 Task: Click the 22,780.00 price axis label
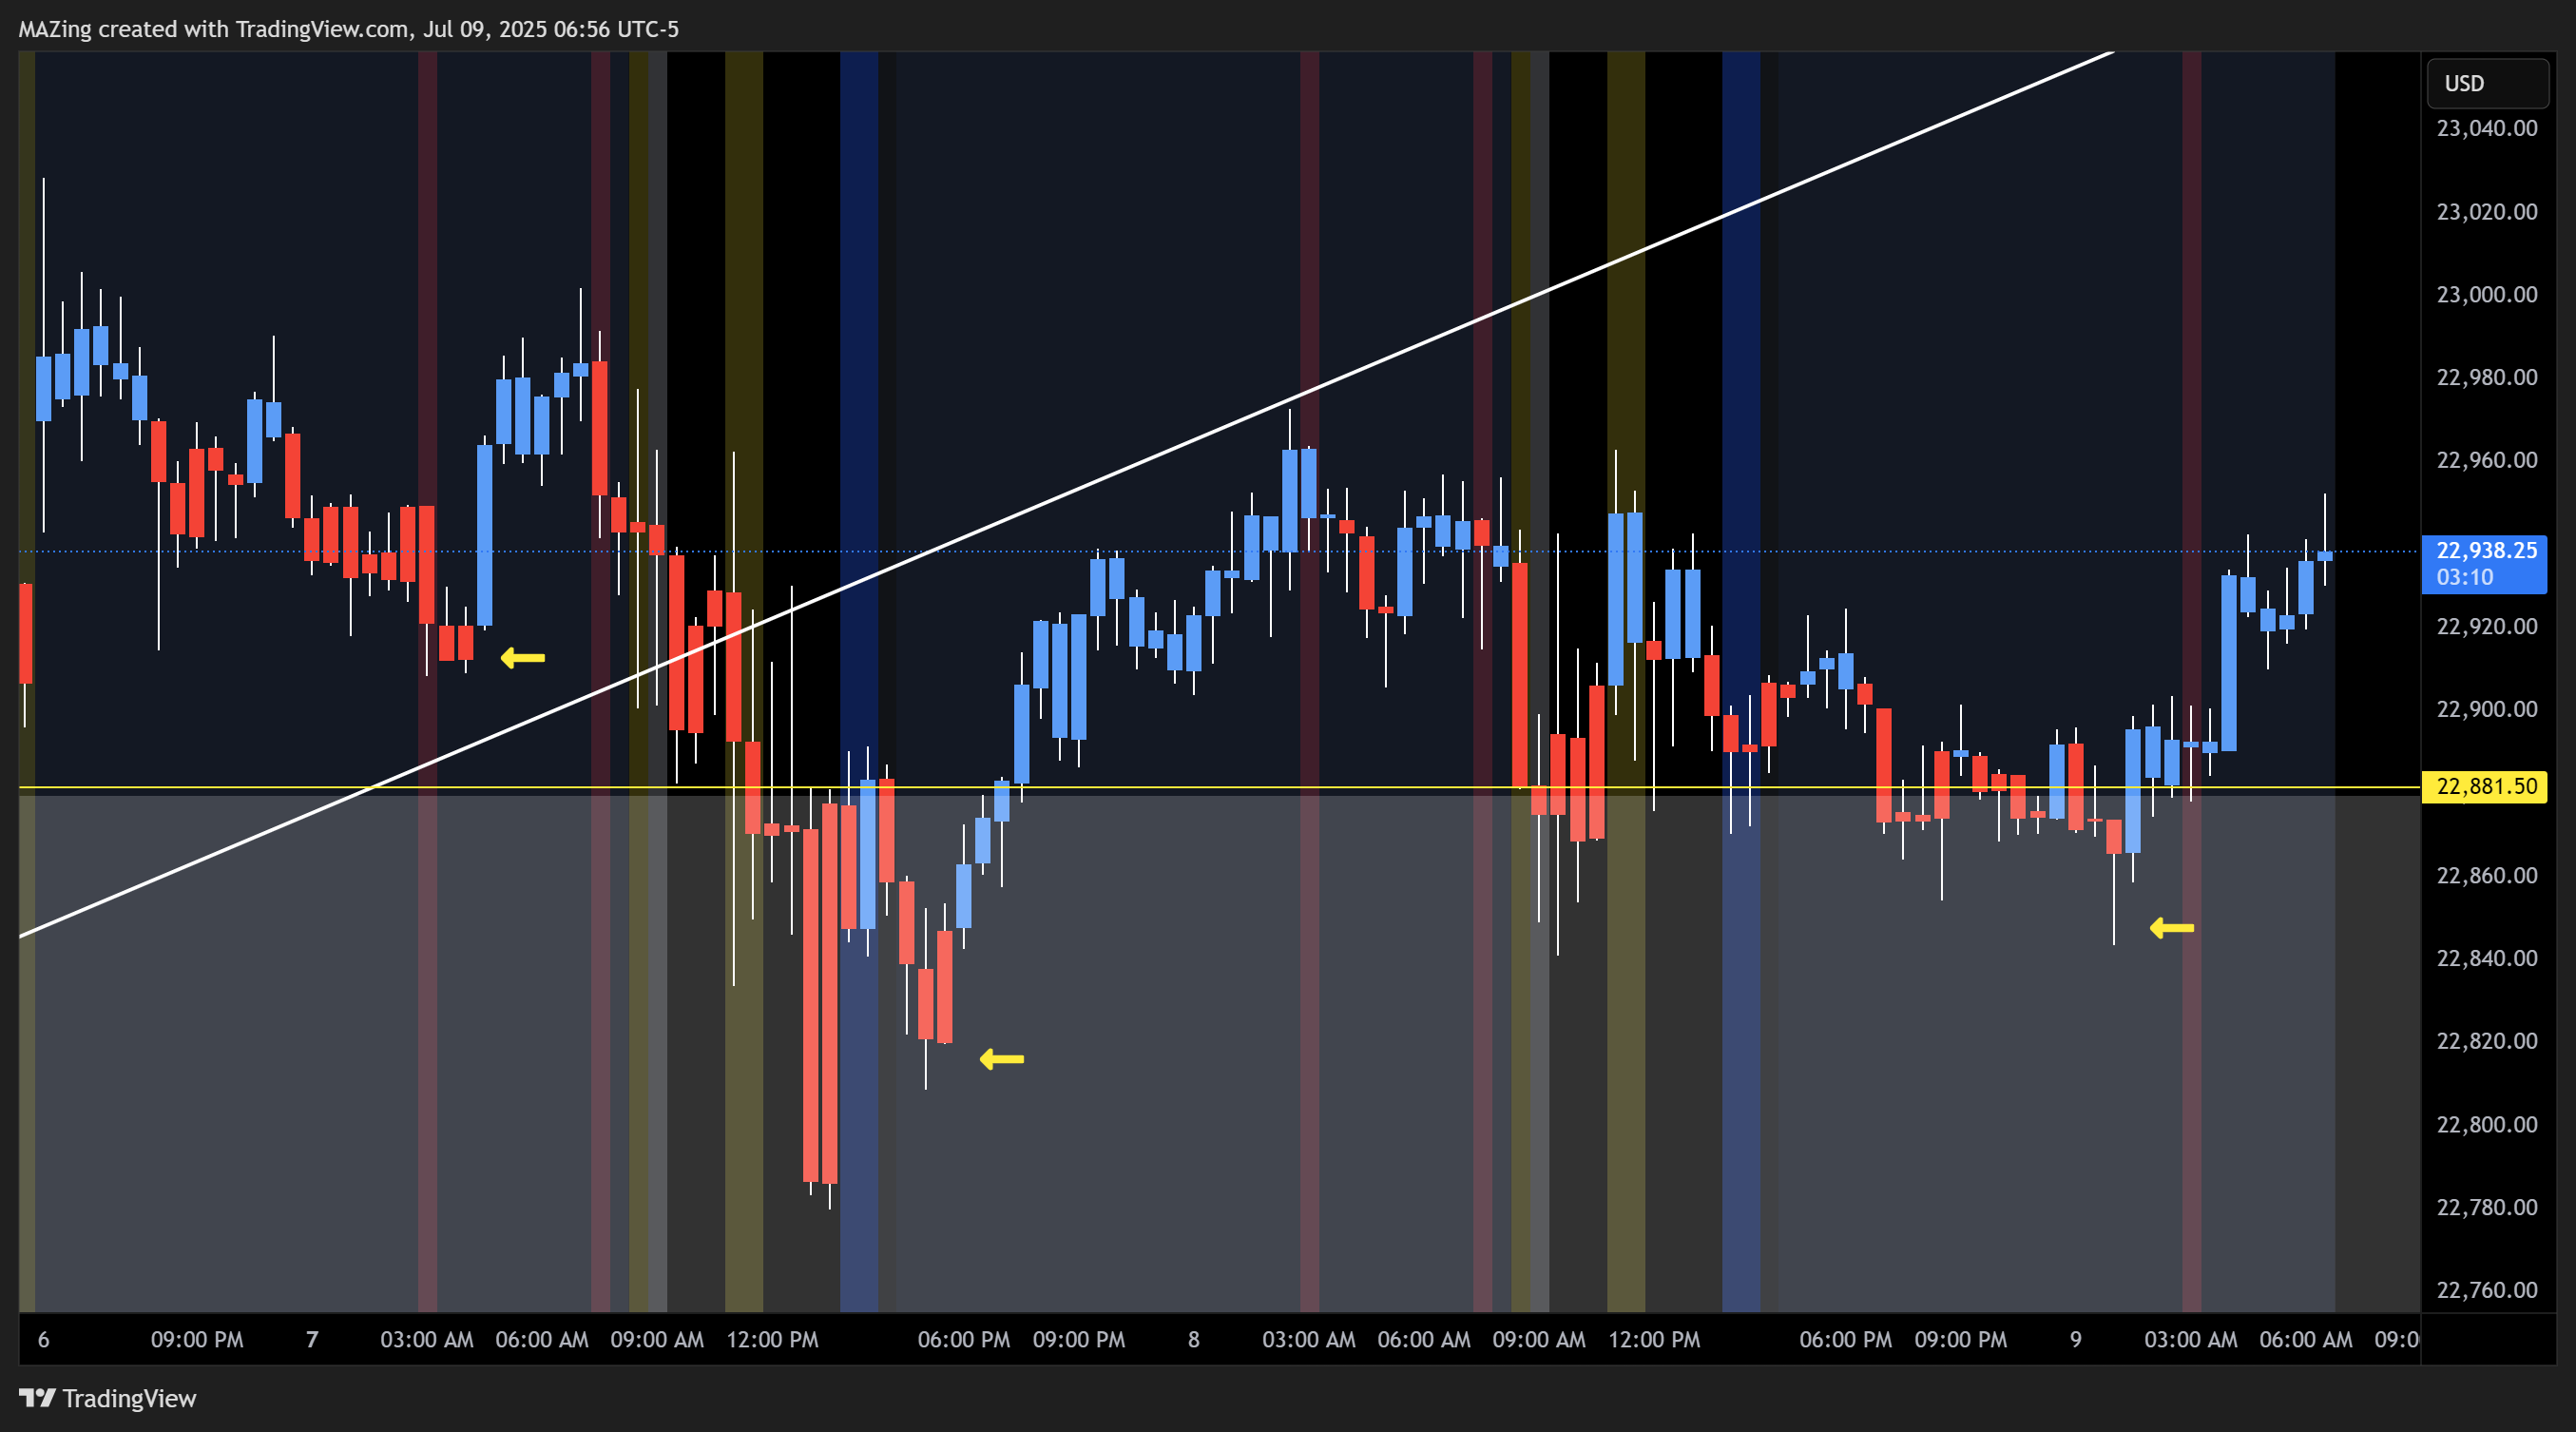pyautogui.click(x=2487, y=1208)
